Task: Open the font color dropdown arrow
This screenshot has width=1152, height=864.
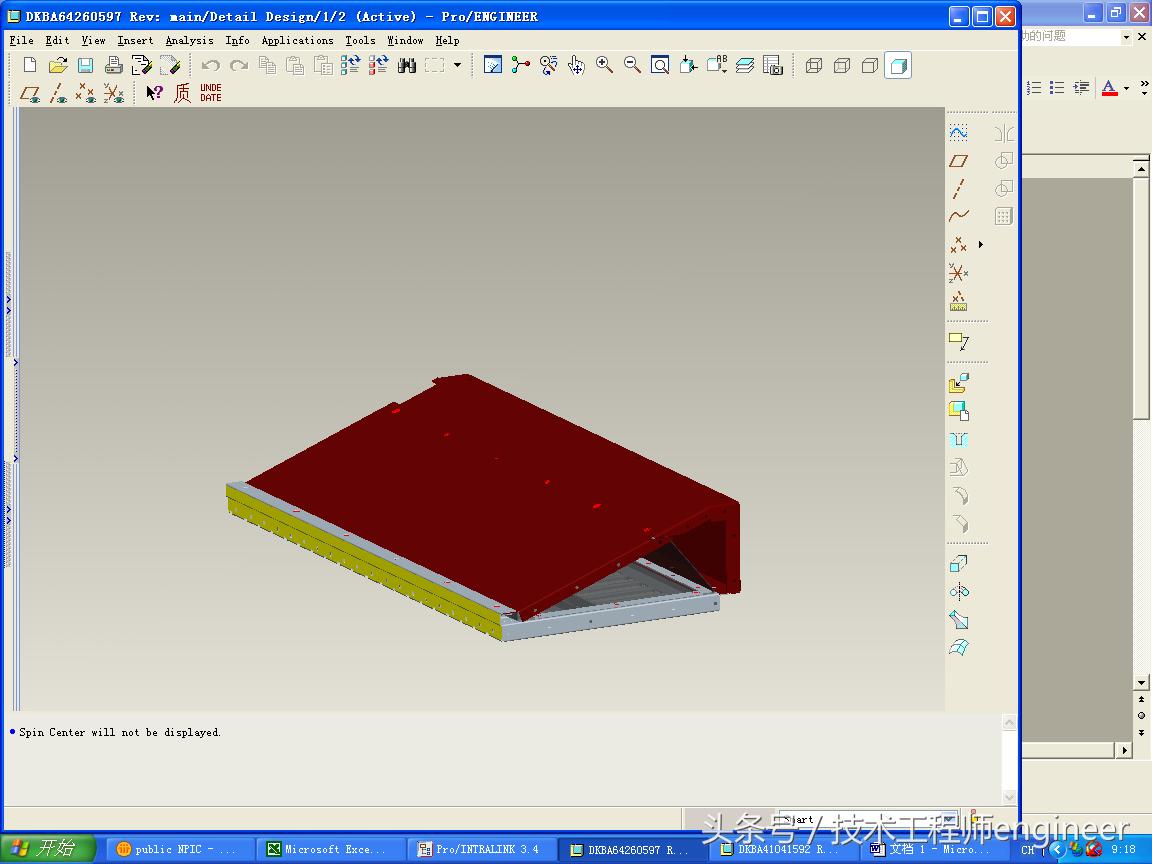Action: (1126, 88)
